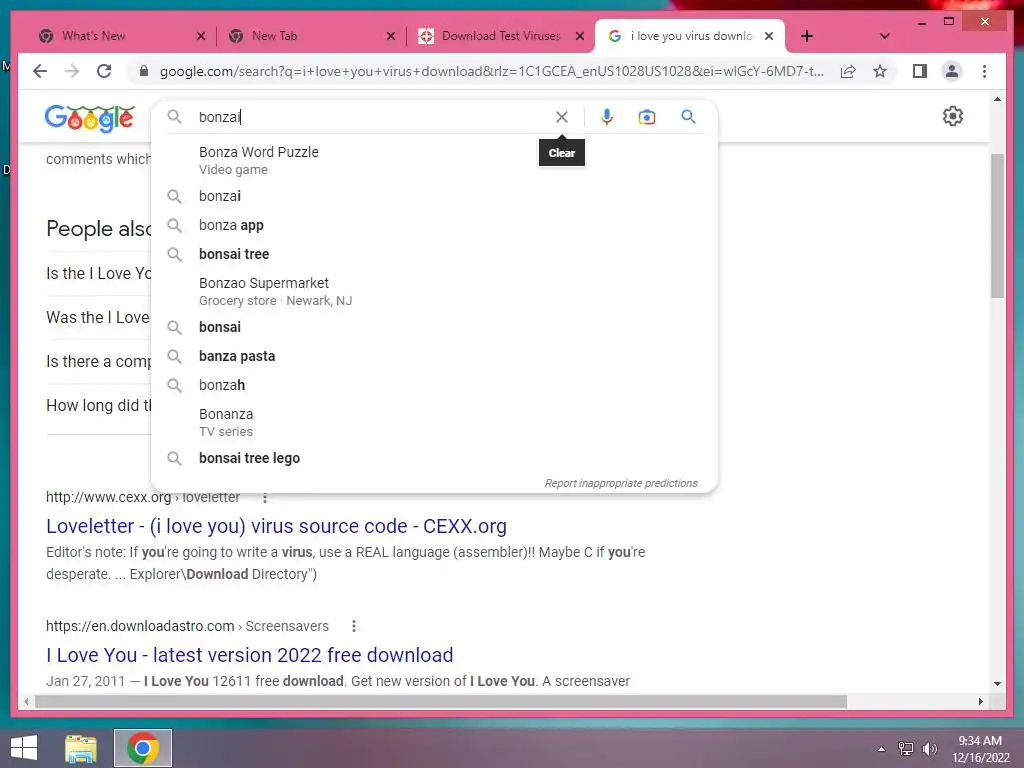The image size is (1024, 768).
Task: Open the volume speaker tray icon
Action: [x=930, y=749]
